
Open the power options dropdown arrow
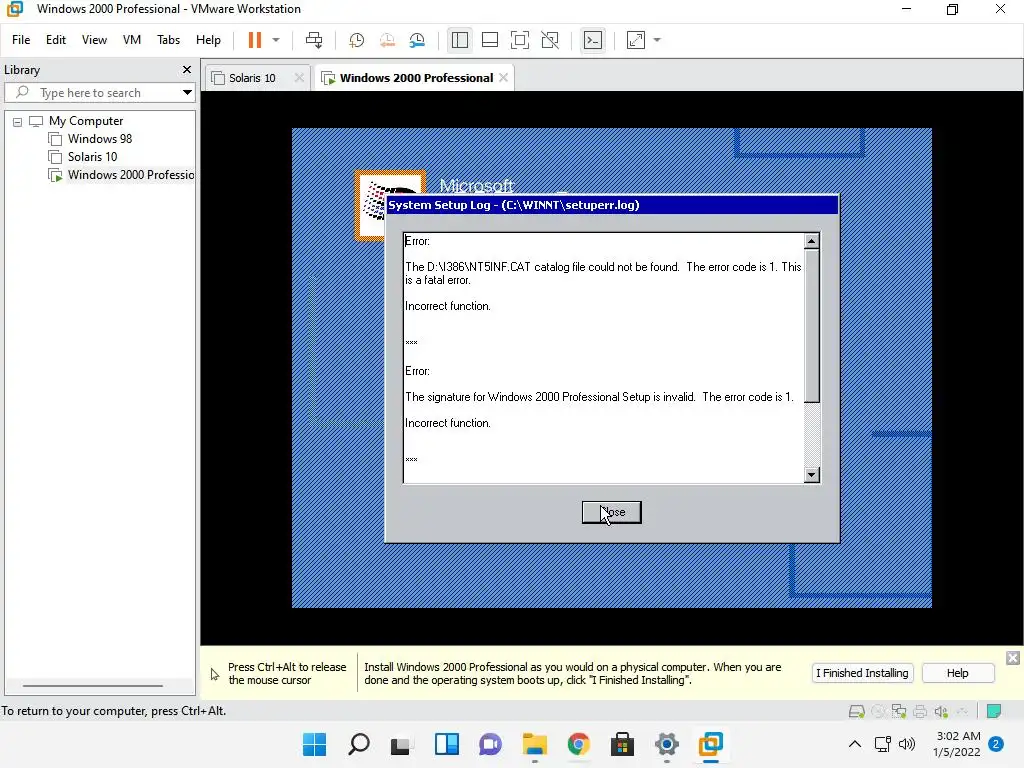[x=276, y=40]
